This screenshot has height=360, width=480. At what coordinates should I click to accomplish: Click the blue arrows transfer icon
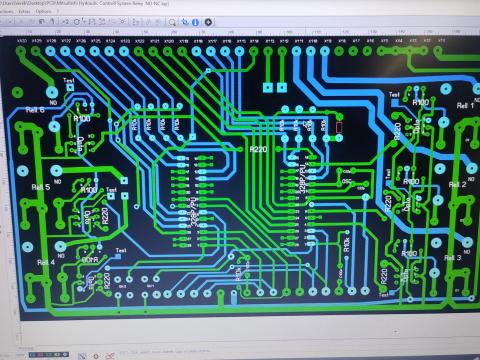tap(185, 22)
